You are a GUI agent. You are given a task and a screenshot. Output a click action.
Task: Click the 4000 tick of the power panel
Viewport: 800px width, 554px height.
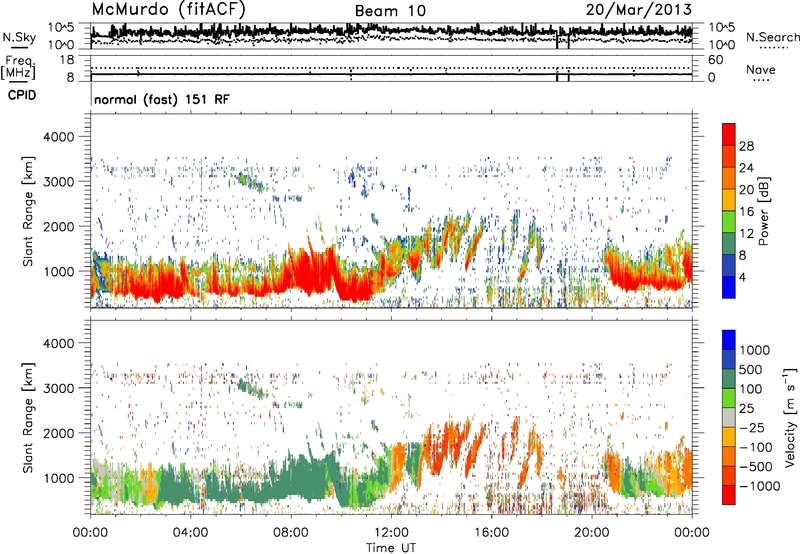(x=58, y=137)
